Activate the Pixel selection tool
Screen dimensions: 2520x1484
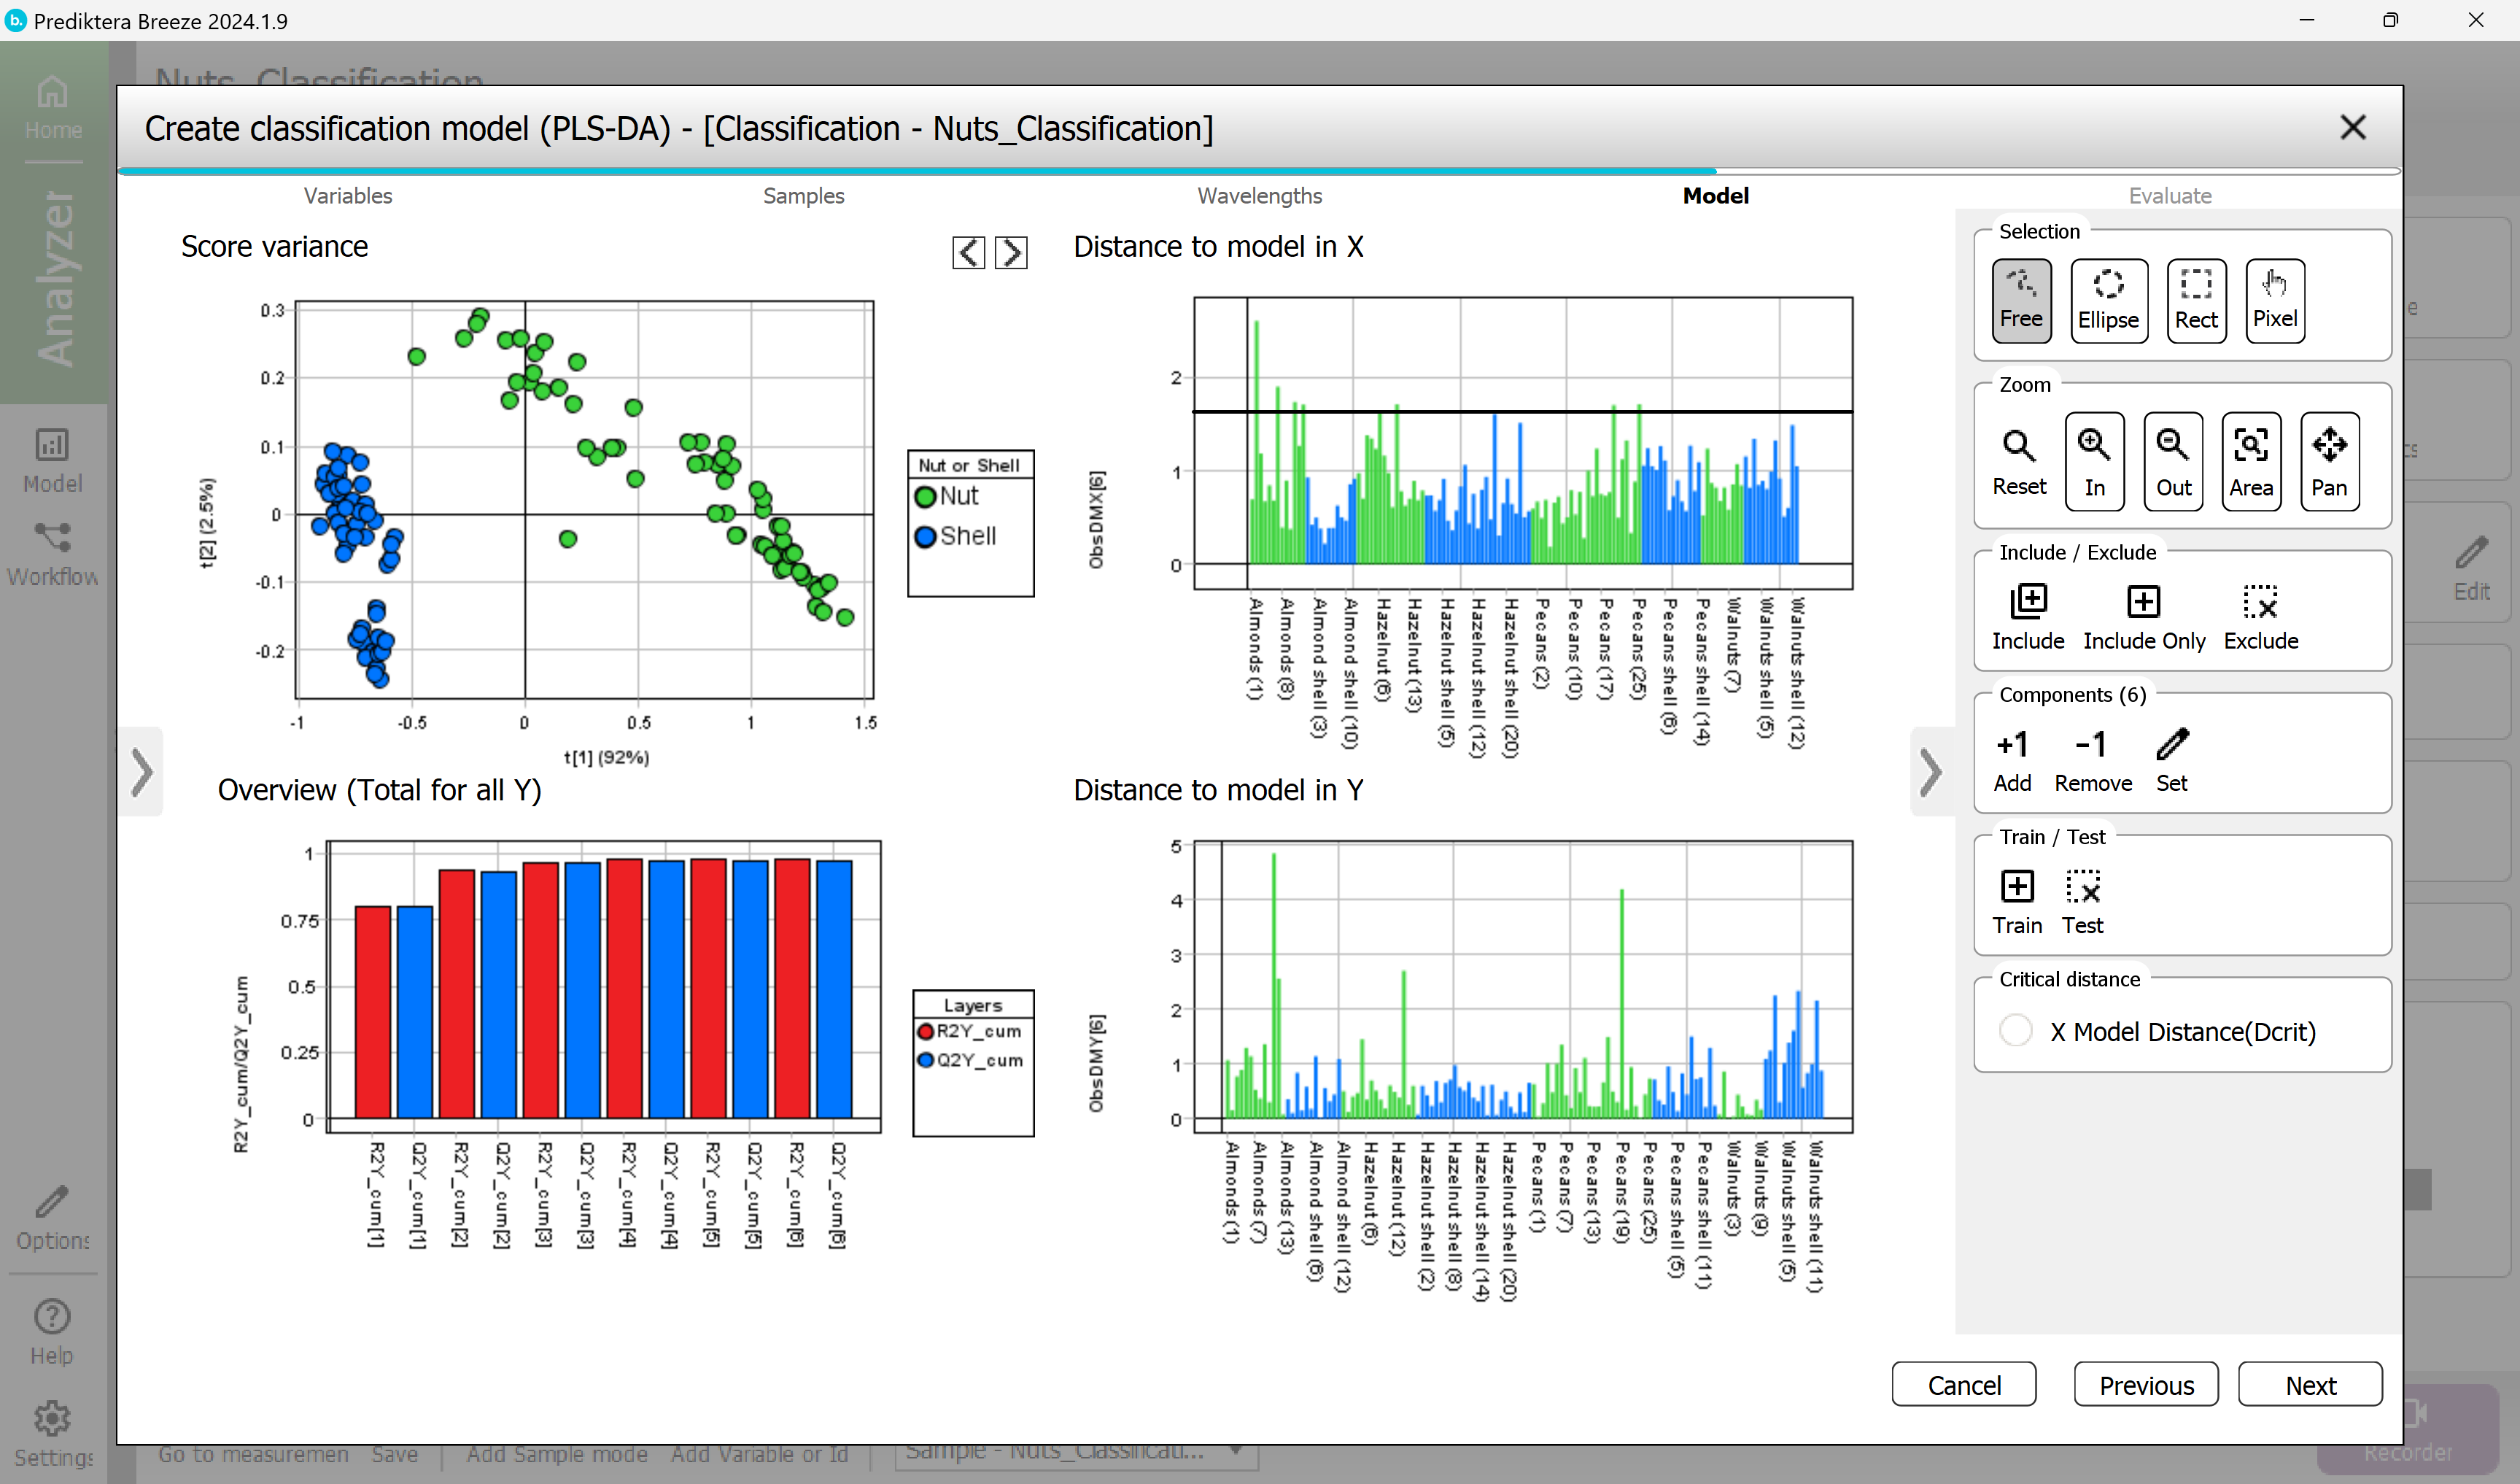pos(2274,300)
